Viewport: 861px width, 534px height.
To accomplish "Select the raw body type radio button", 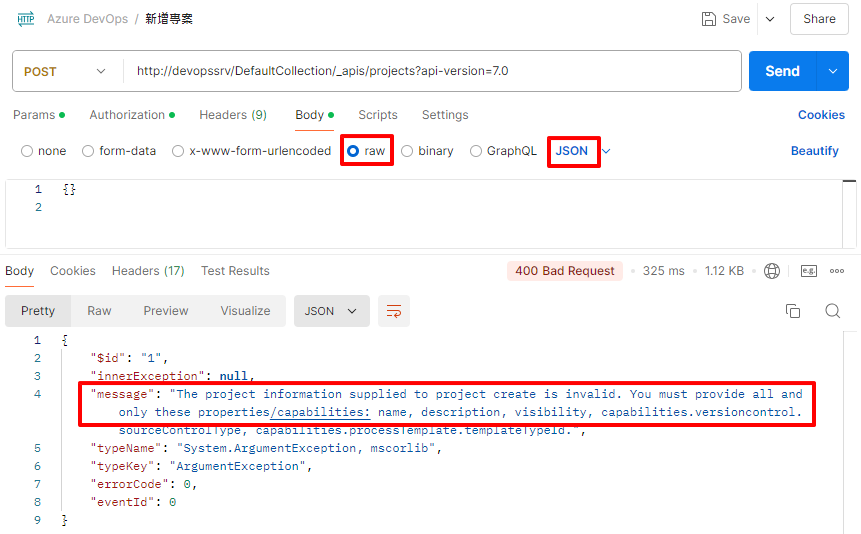I will click(x=353, y=151).
